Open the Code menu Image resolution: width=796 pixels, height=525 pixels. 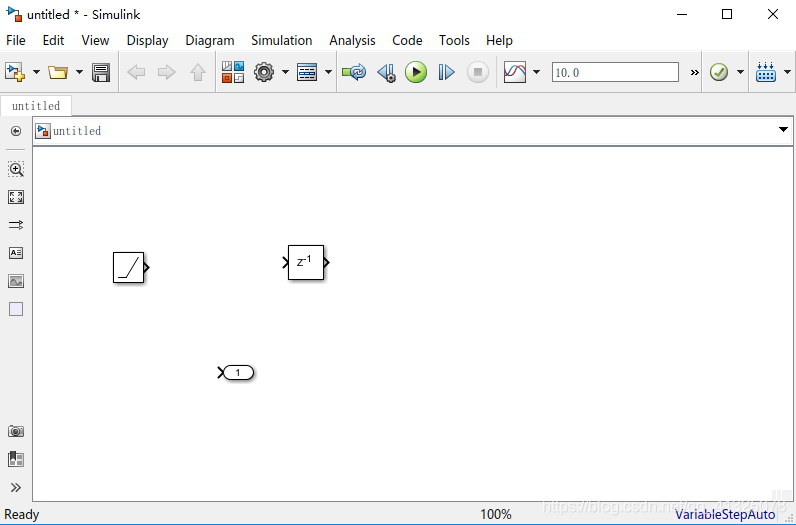pyautogui.click(x=407, y=41)
